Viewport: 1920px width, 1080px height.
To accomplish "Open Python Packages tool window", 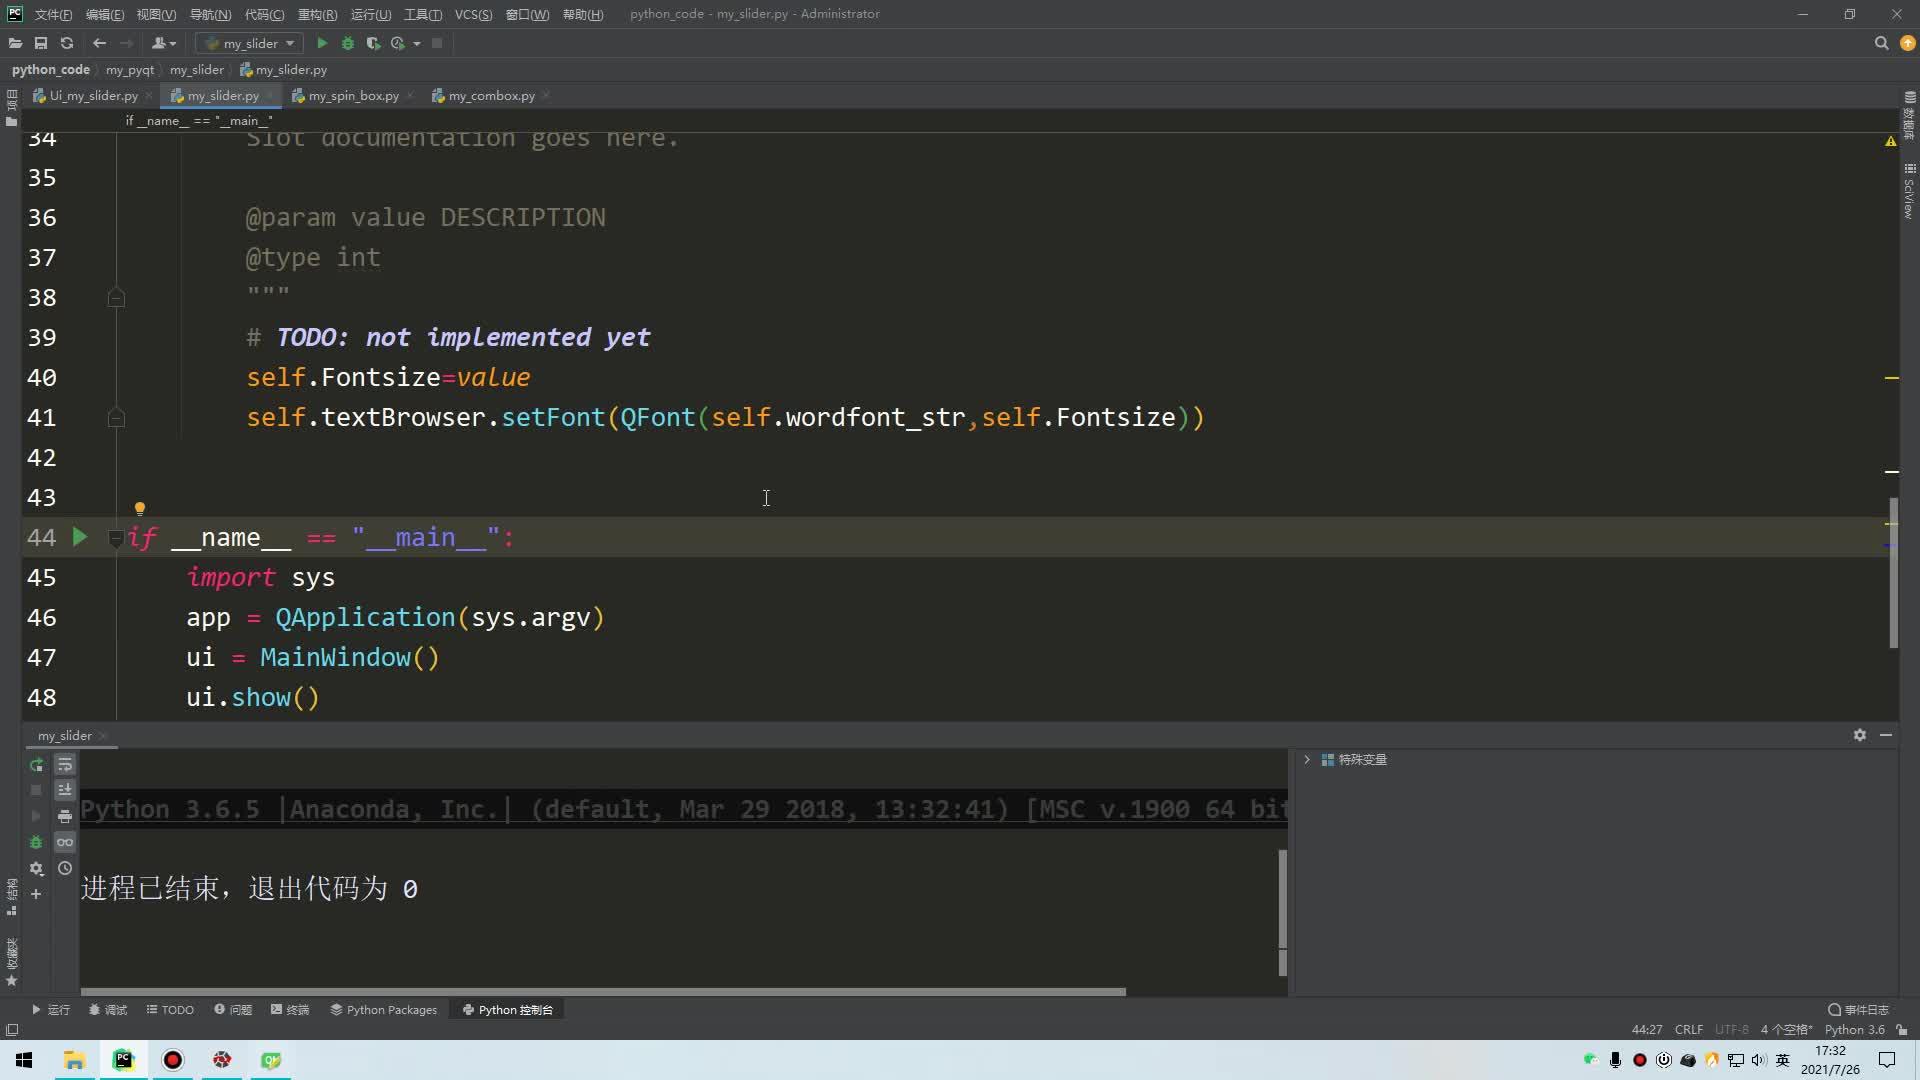I will click(x=383, y=1009).
